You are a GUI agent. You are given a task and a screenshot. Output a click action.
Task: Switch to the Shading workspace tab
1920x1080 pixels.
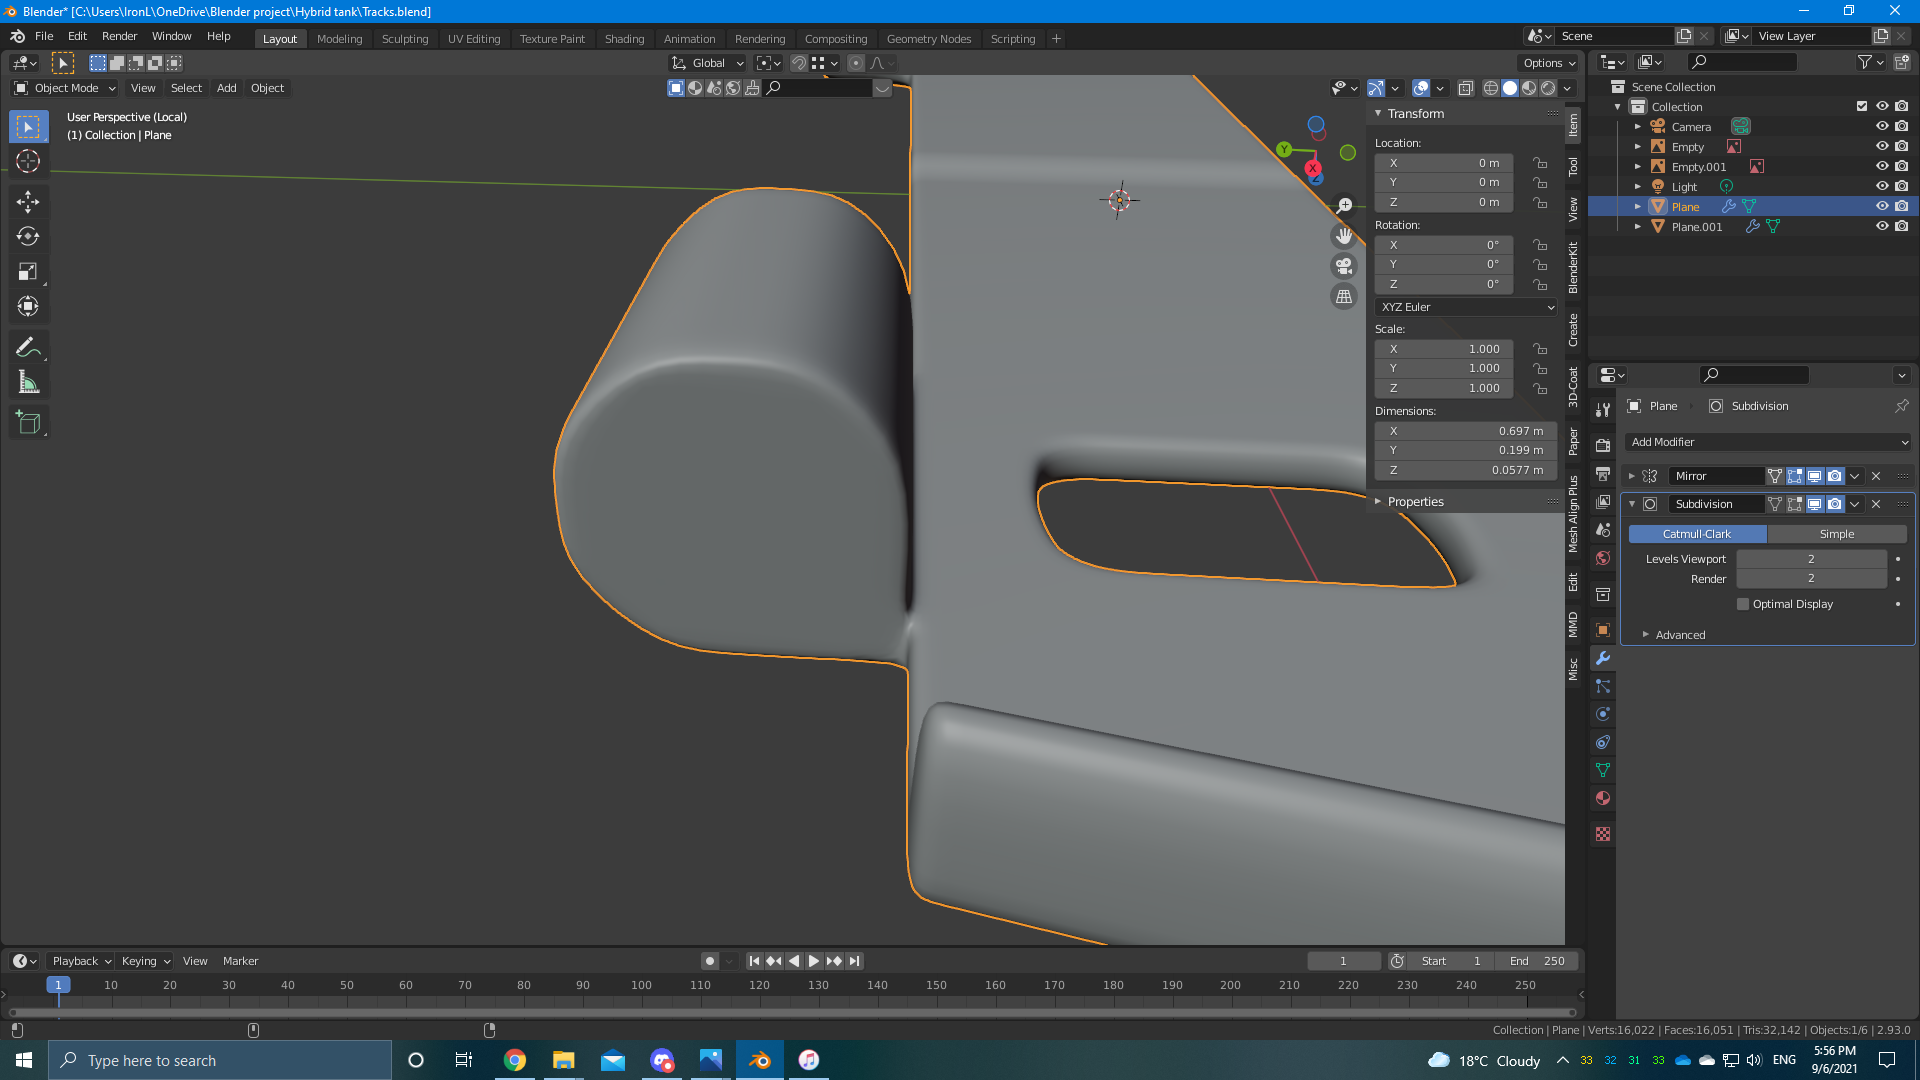624,39
